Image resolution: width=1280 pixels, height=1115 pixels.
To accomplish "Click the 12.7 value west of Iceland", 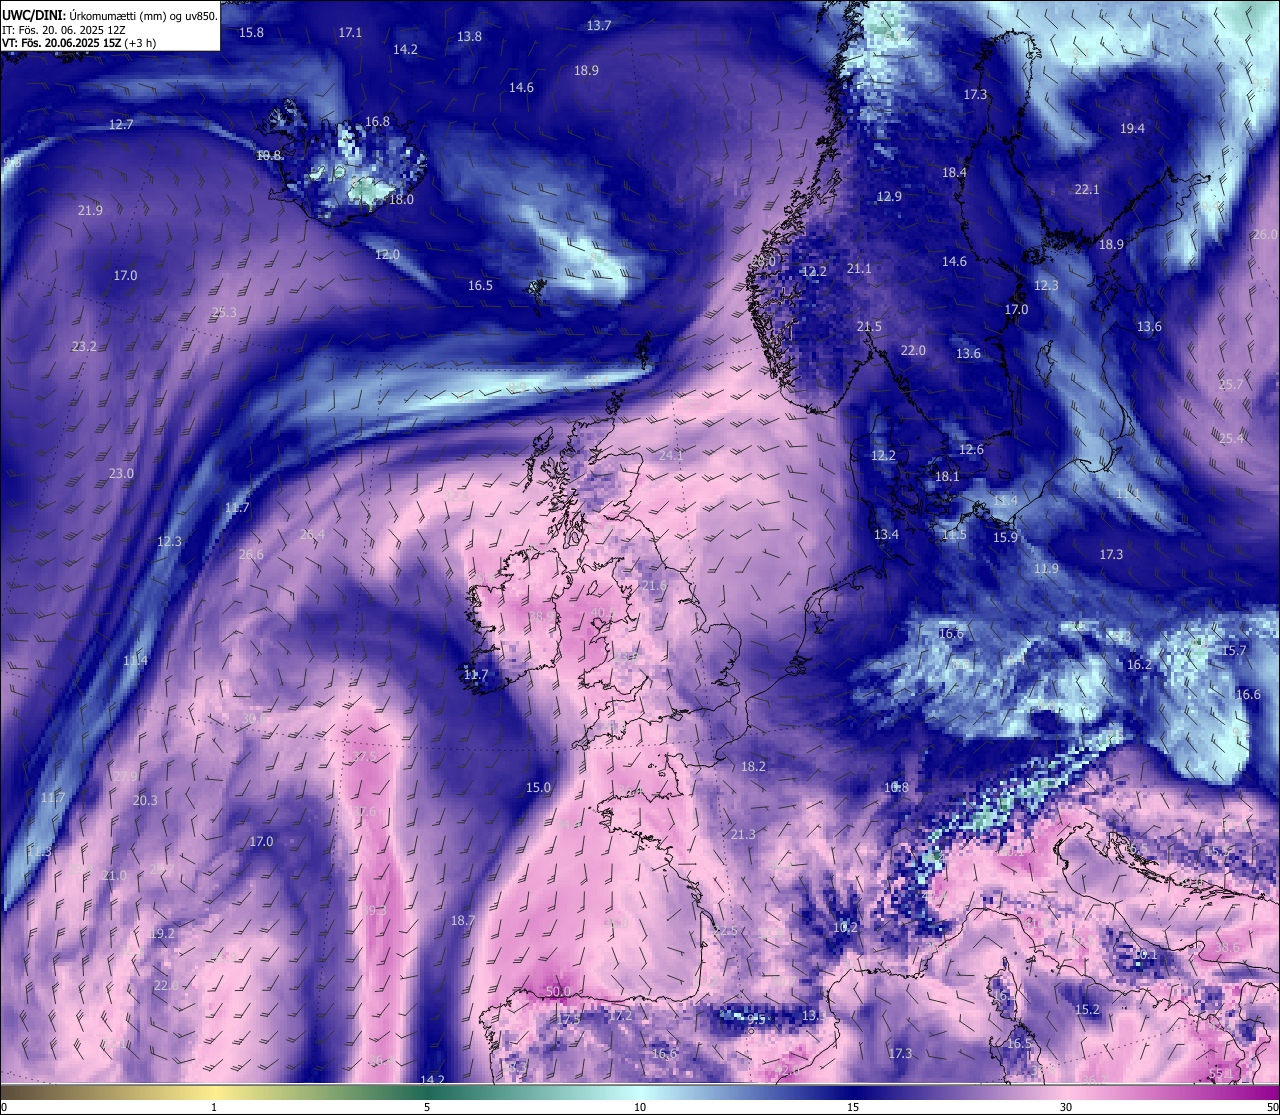I will click(x=121, y=124).
